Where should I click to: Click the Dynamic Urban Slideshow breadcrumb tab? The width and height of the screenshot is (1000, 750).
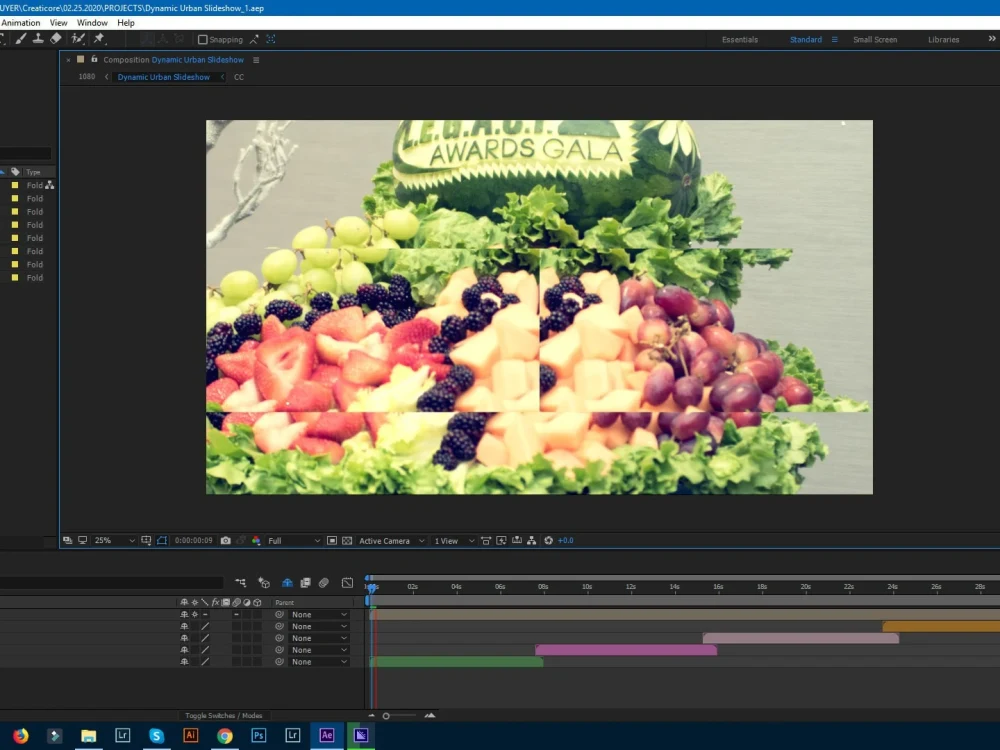pos(163,77)
